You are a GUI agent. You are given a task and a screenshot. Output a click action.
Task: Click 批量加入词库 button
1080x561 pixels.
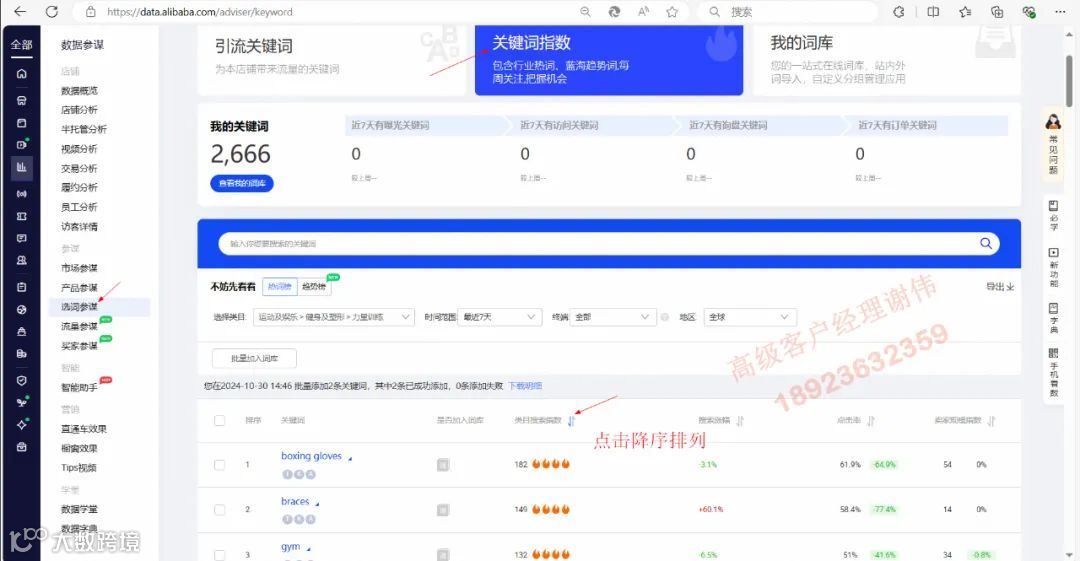point(254,358)
